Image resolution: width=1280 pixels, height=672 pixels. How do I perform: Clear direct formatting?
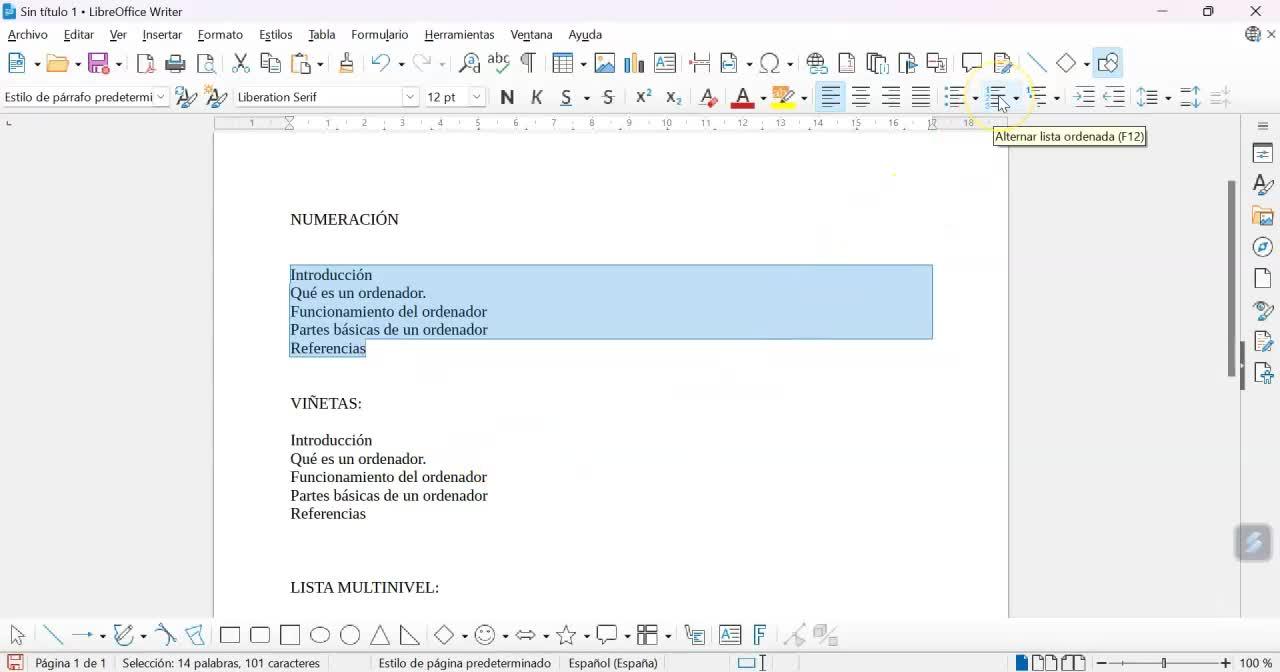(x=708, y=97)
